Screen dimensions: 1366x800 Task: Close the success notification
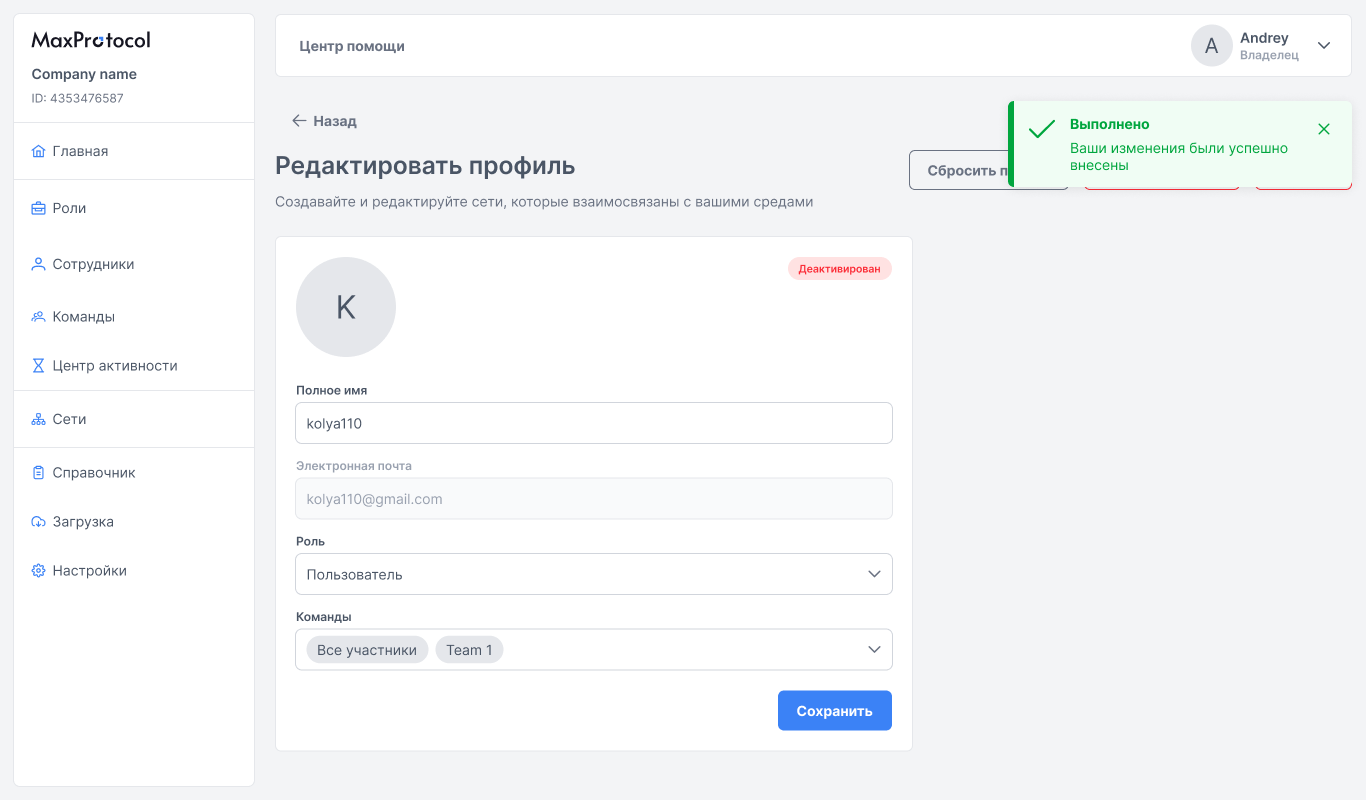[1324, 129]
